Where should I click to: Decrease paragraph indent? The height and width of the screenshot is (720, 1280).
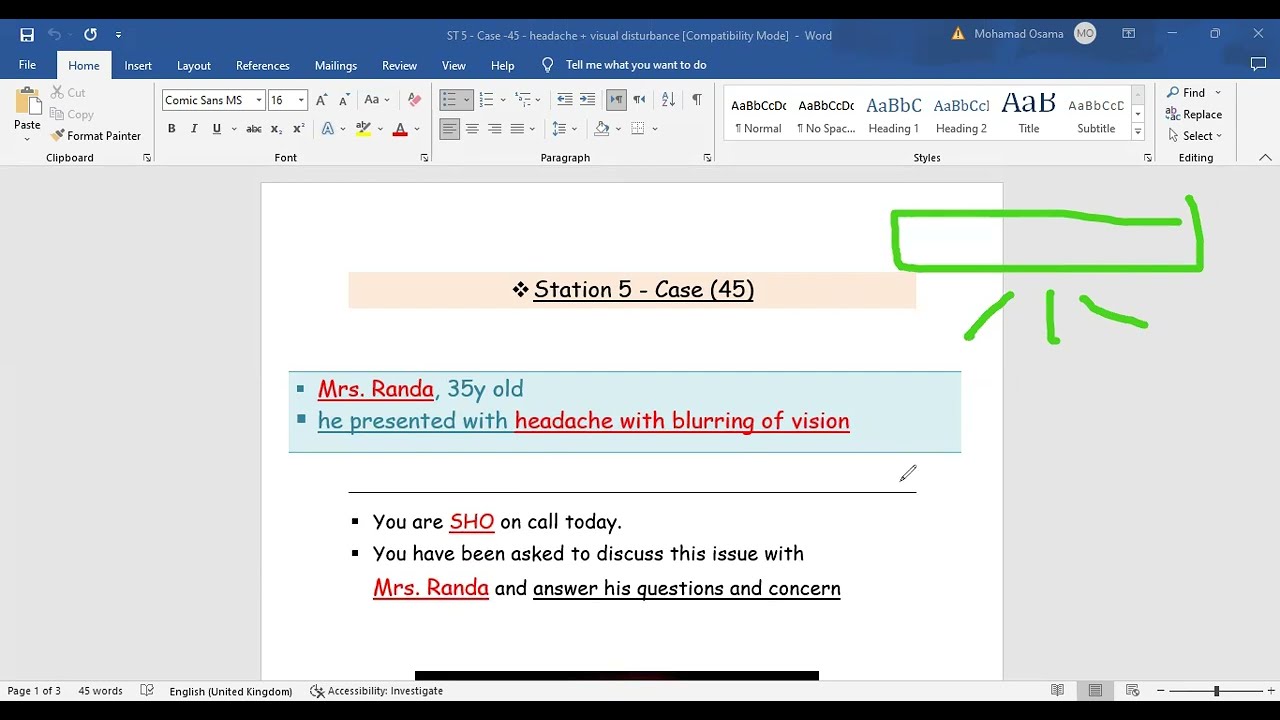[565, 100]
